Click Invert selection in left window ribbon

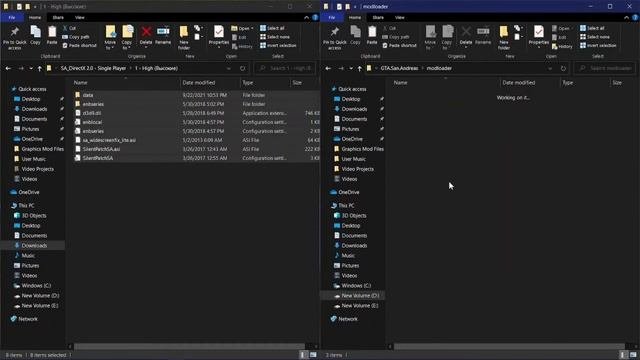[278, 45]
